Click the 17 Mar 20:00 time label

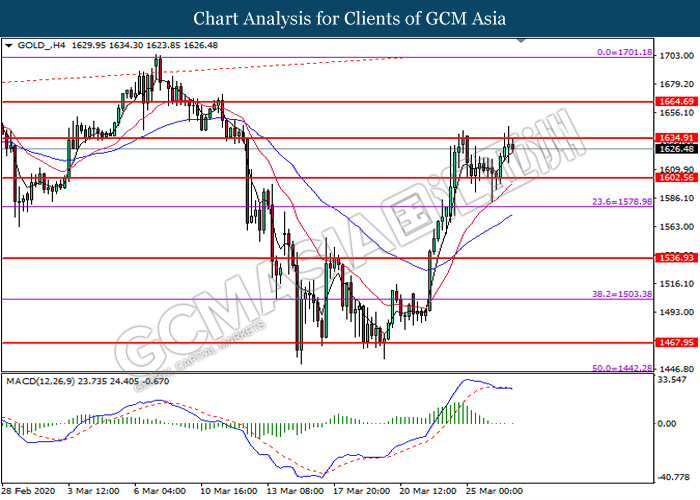click(x=362, y=492)
